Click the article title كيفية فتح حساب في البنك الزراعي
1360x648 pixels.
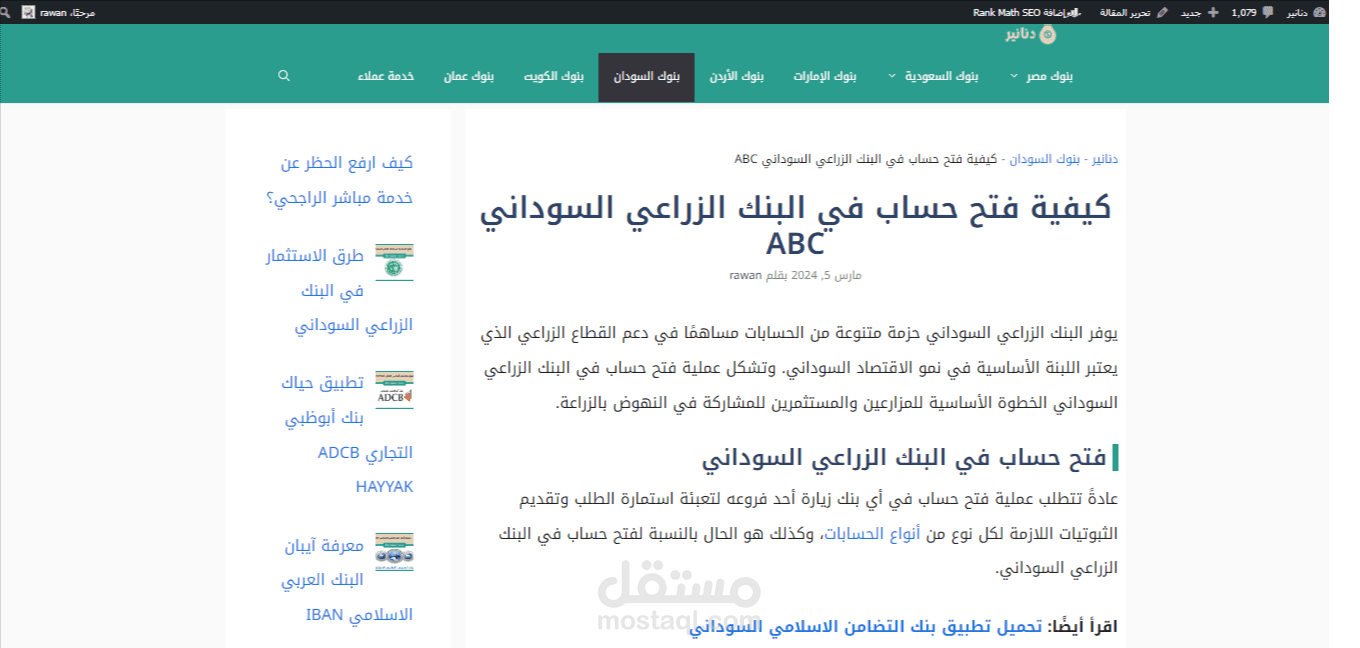pos(796,225)
